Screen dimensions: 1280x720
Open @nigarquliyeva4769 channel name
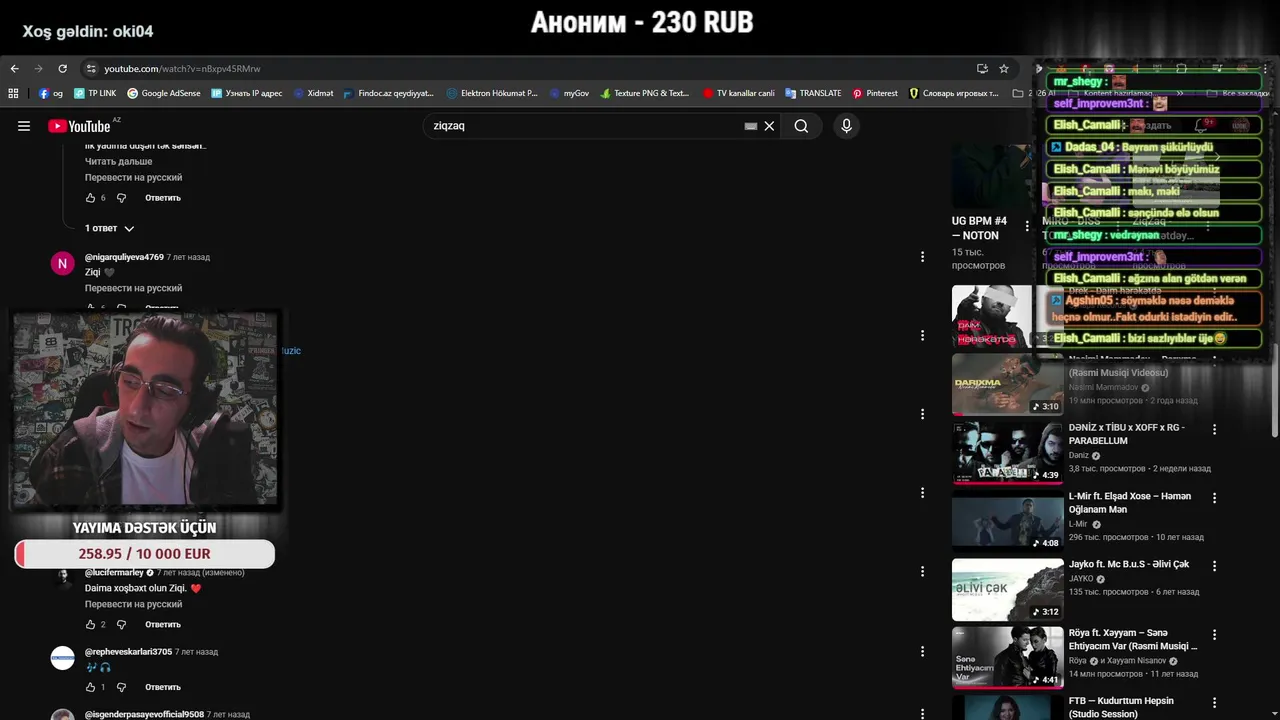[124, 257]
